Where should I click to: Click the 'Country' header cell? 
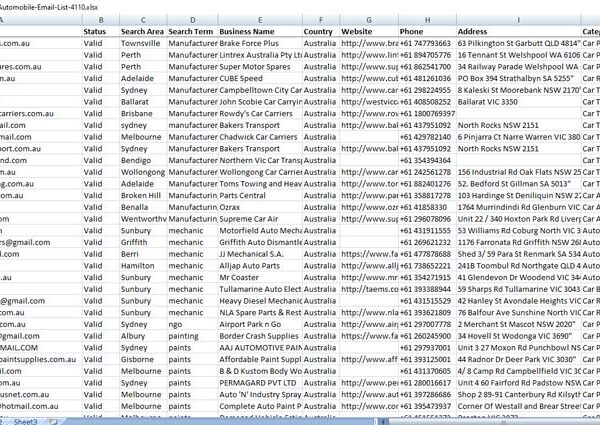coord(321,32)
